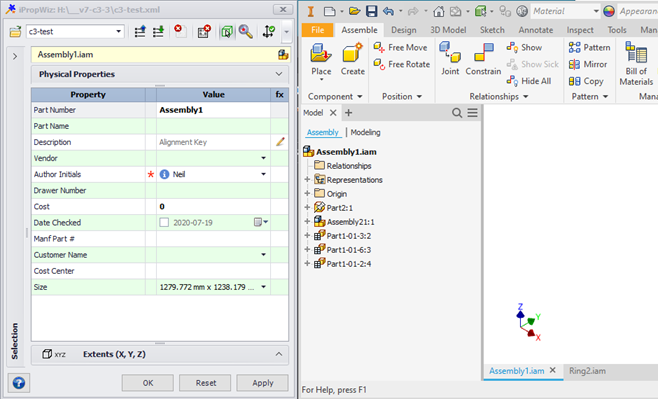Open iPropWiz help question mark icon

point(18,383)
